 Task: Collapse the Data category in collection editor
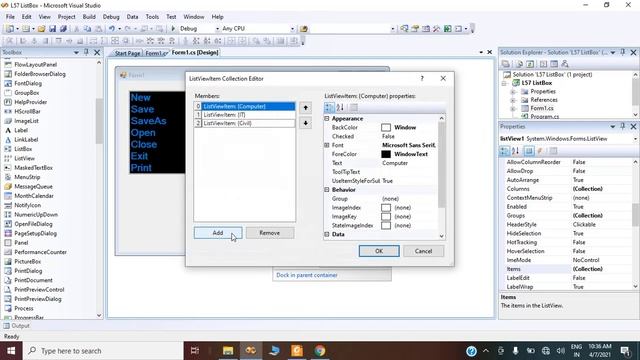(x=327, y=235)
